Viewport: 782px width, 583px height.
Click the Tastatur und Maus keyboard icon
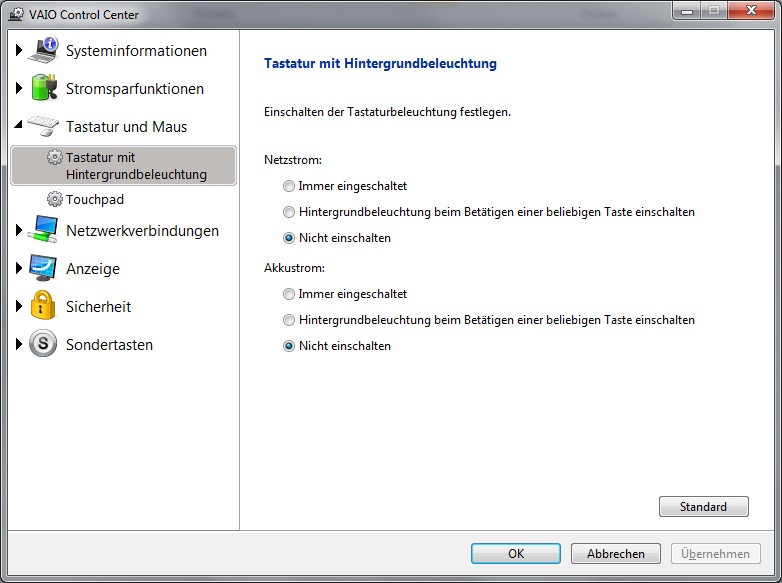(43, 126)
